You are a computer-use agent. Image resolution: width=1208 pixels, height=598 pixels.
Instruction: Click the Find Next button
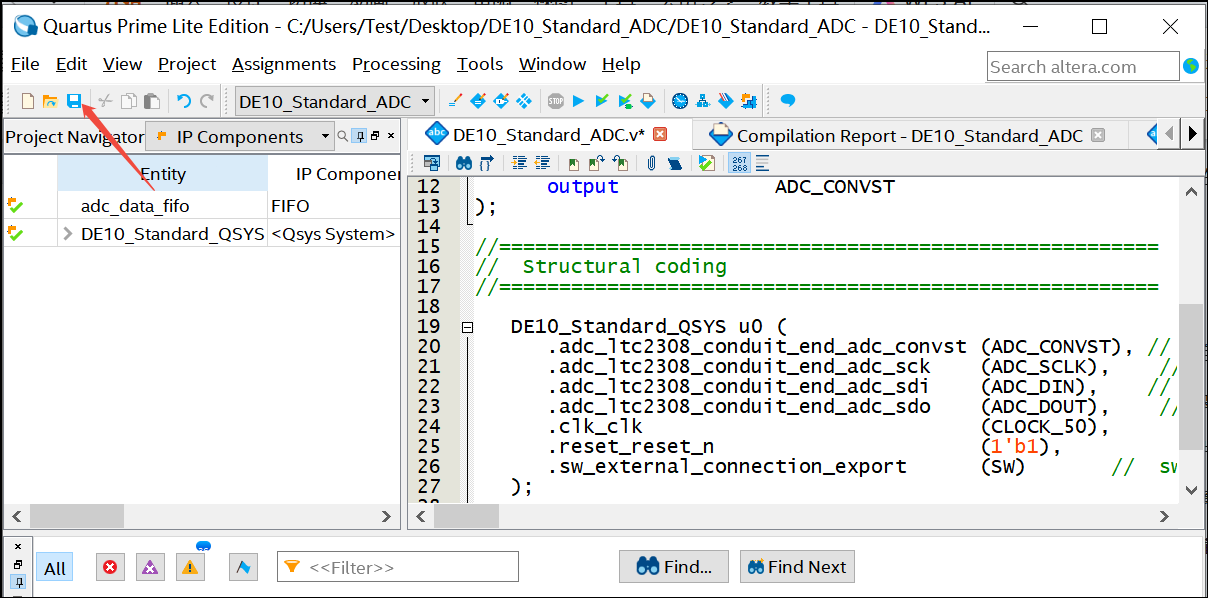(797, 567)
